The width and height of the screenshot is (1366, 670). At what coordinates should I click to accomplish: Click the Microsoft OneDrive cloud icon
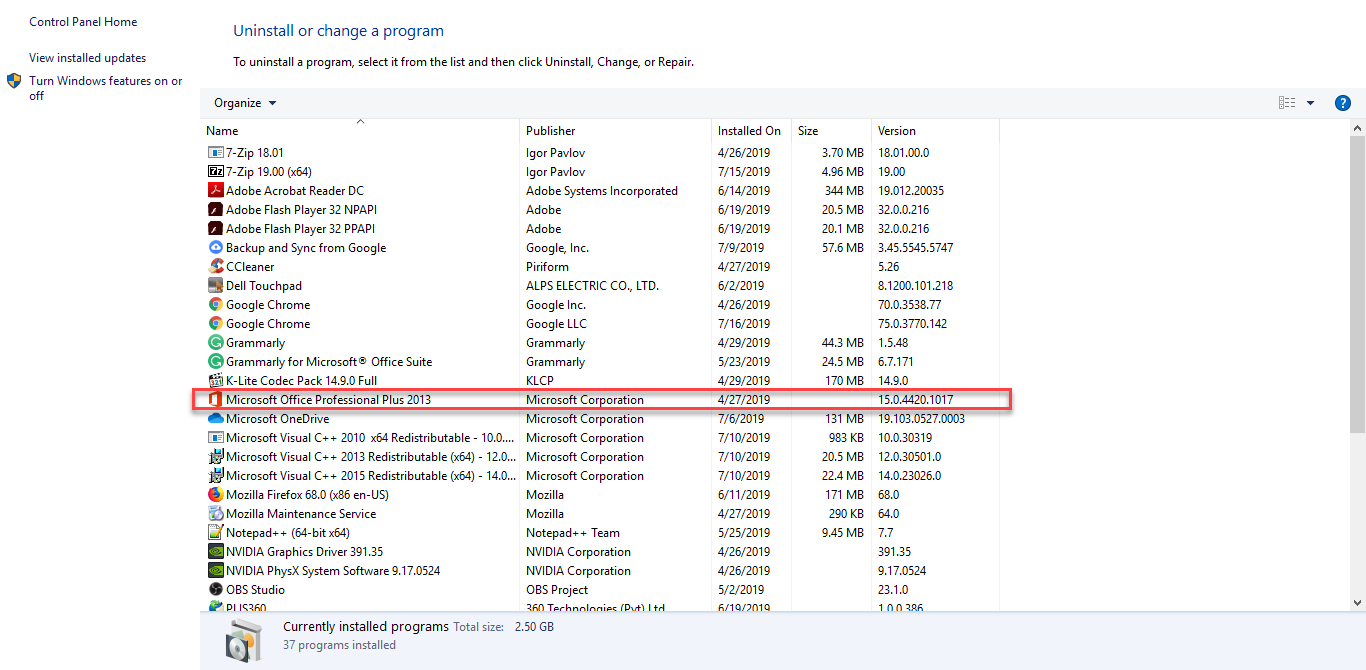click(216, 419)
